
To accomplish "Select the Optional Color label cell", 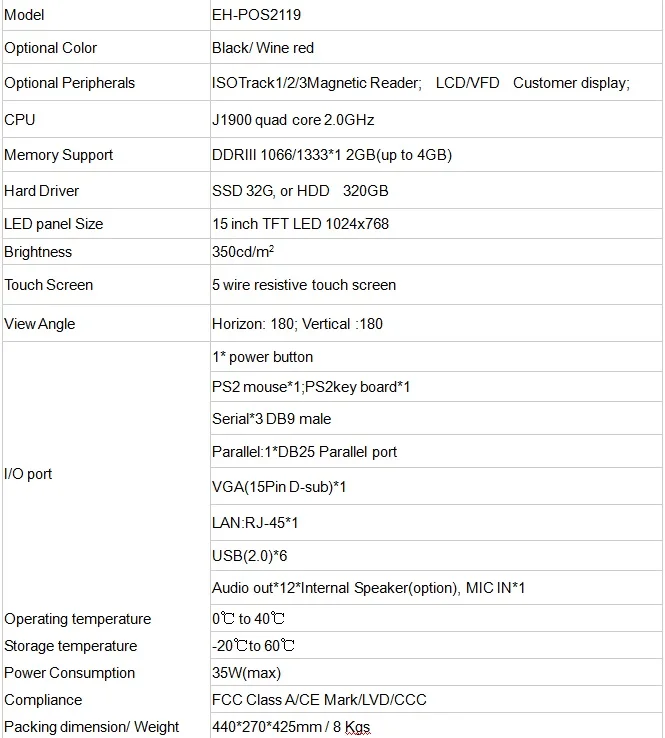I will point(106,48).
